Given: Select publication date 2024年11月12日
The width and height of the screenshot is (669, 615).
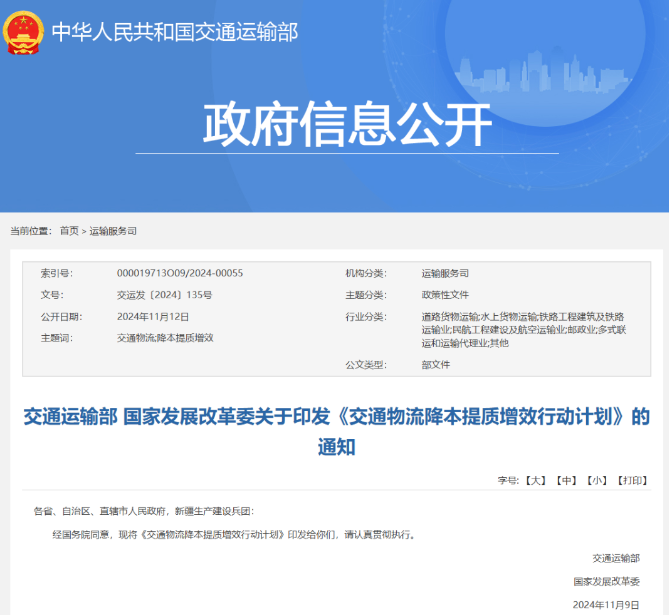Looking at the screenshot, I should click(x=153, y=317).
